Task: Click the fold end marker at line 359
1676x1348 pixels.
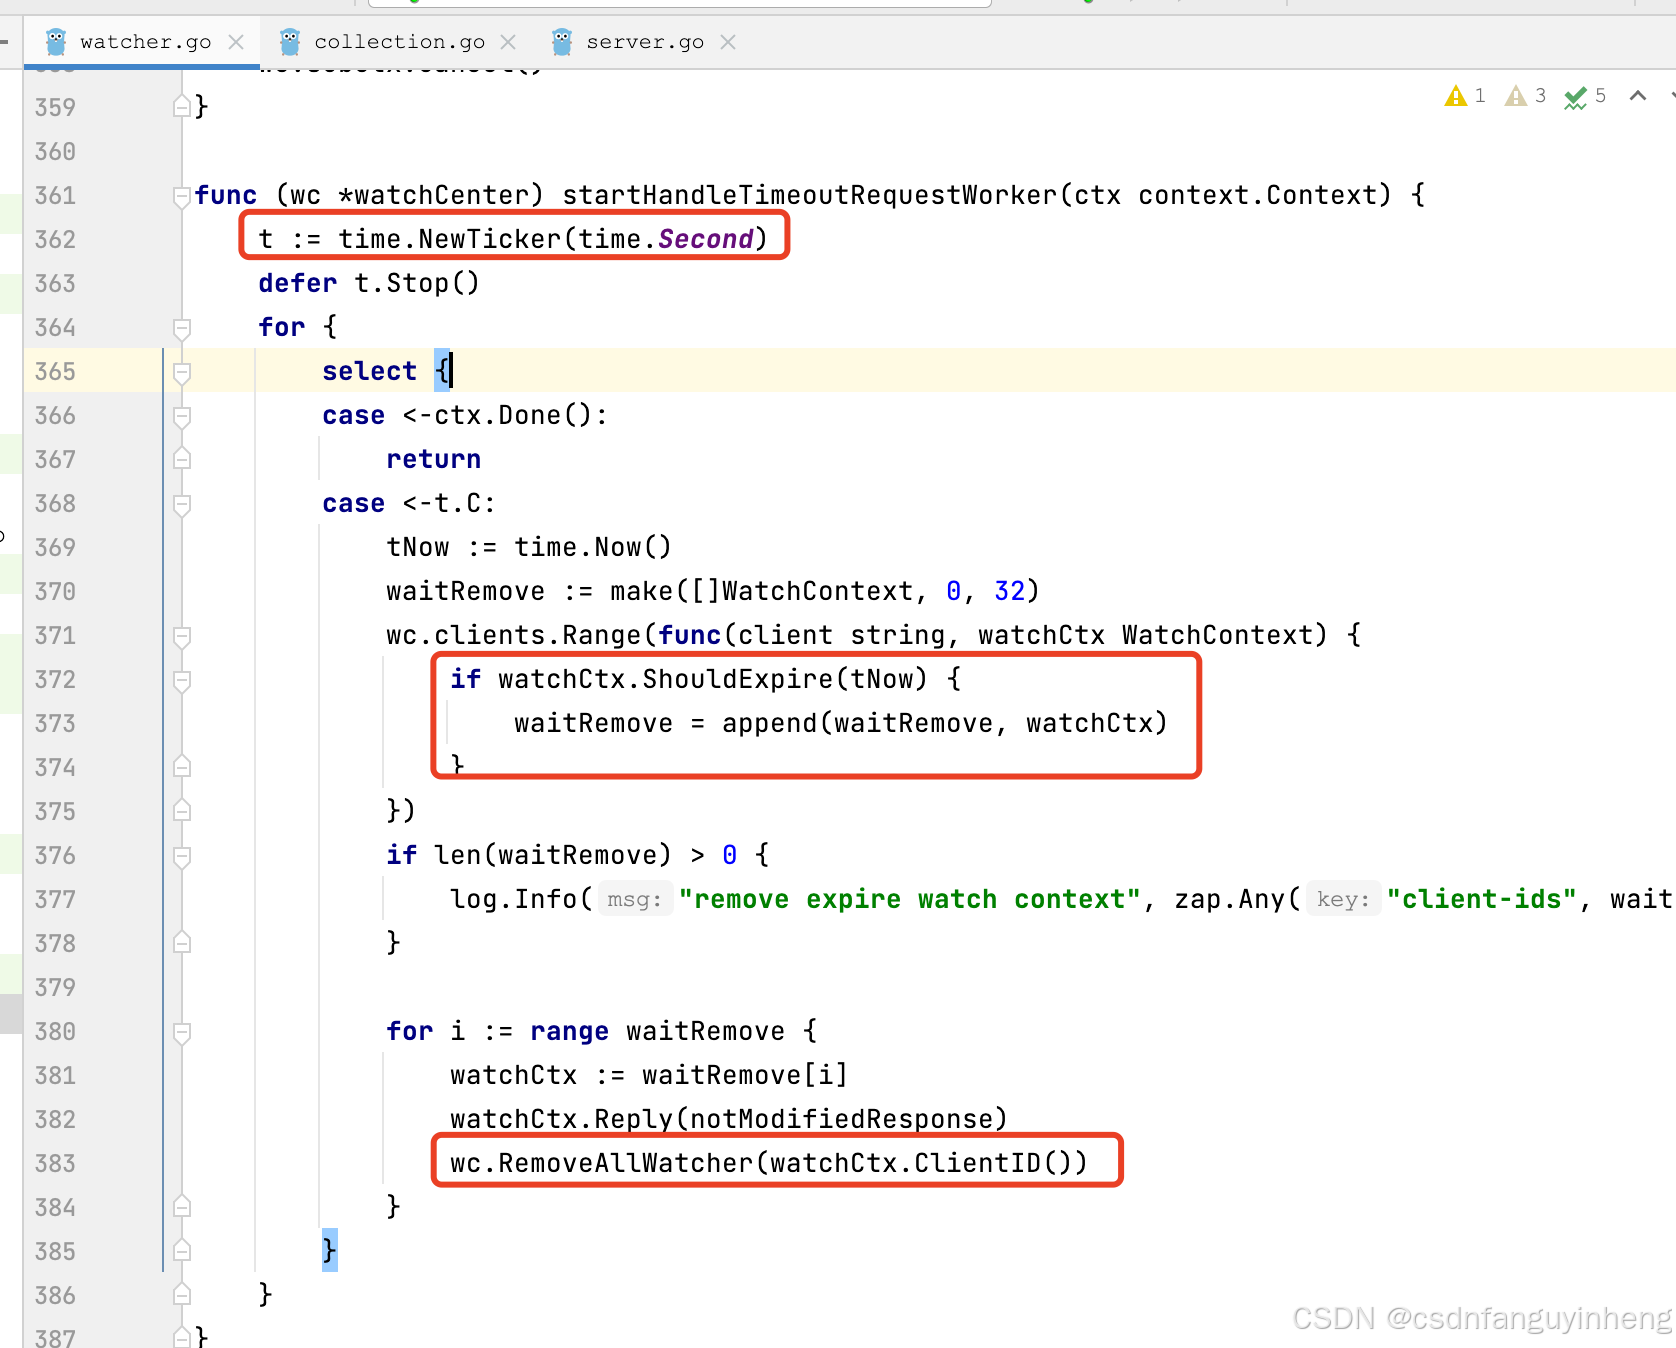Action: pyautogui.click(x=182, y=106)
